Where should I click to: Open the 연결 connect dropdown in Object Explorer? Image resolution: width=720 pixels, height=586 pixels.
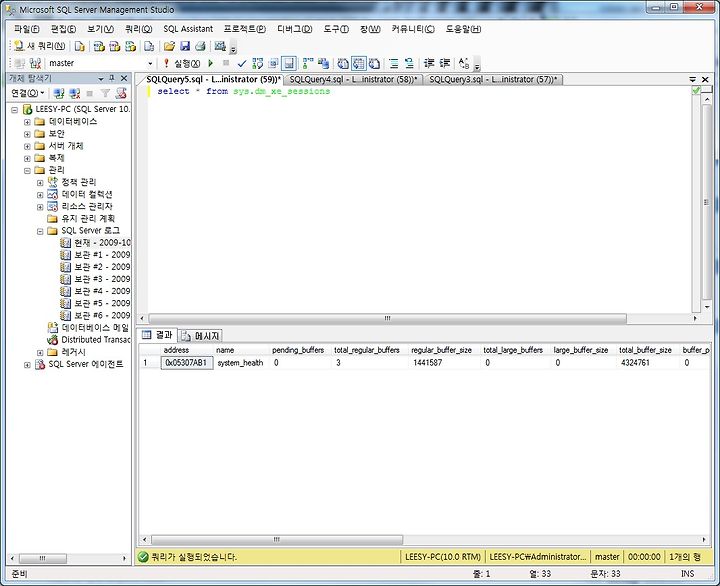[x=28, y=93]
